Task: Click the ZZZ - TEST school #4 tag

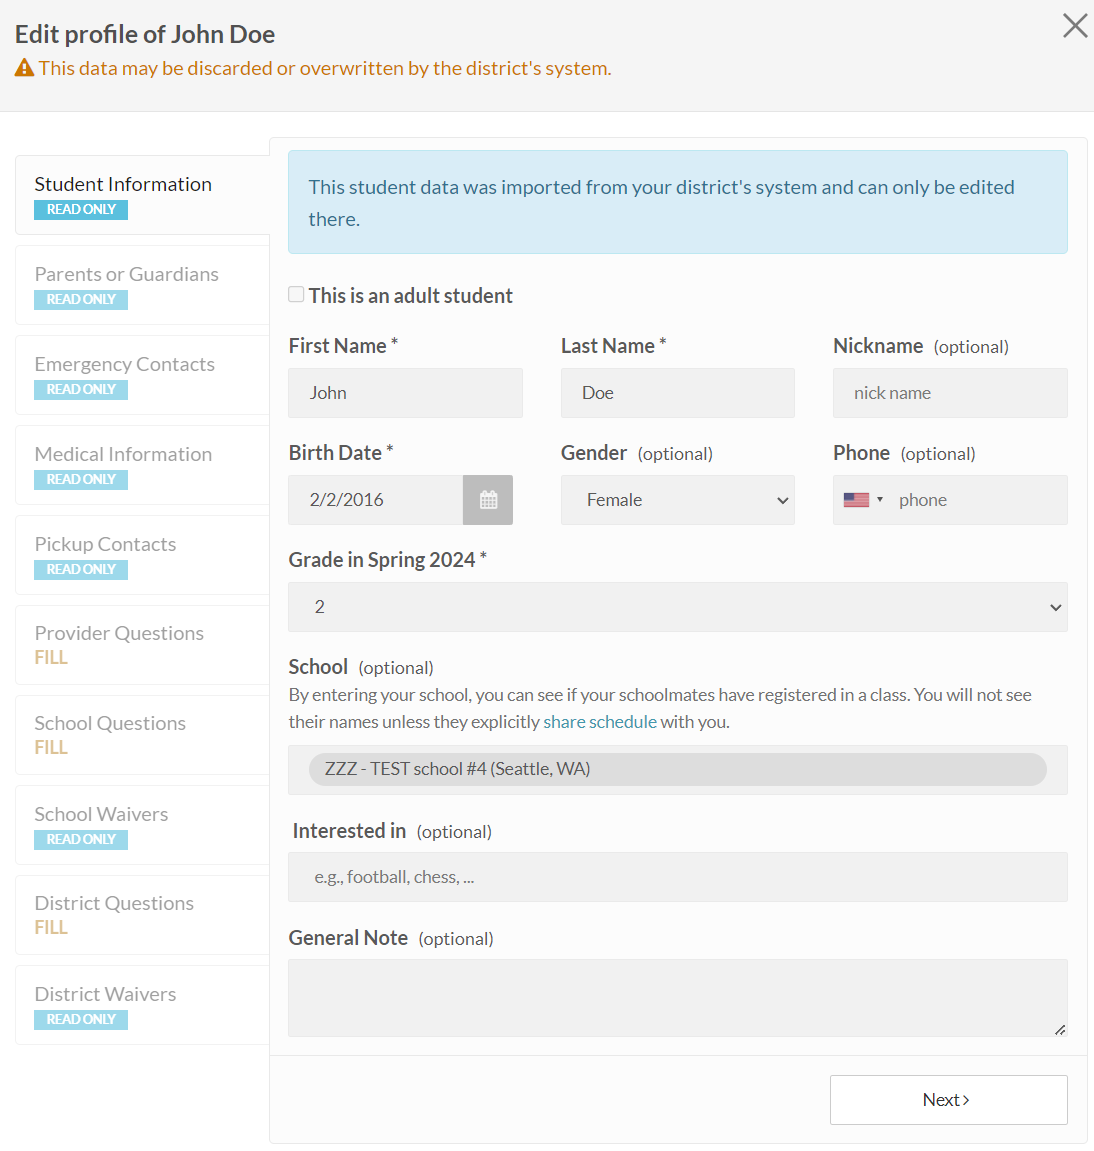Action: click(x=678, y=769)
